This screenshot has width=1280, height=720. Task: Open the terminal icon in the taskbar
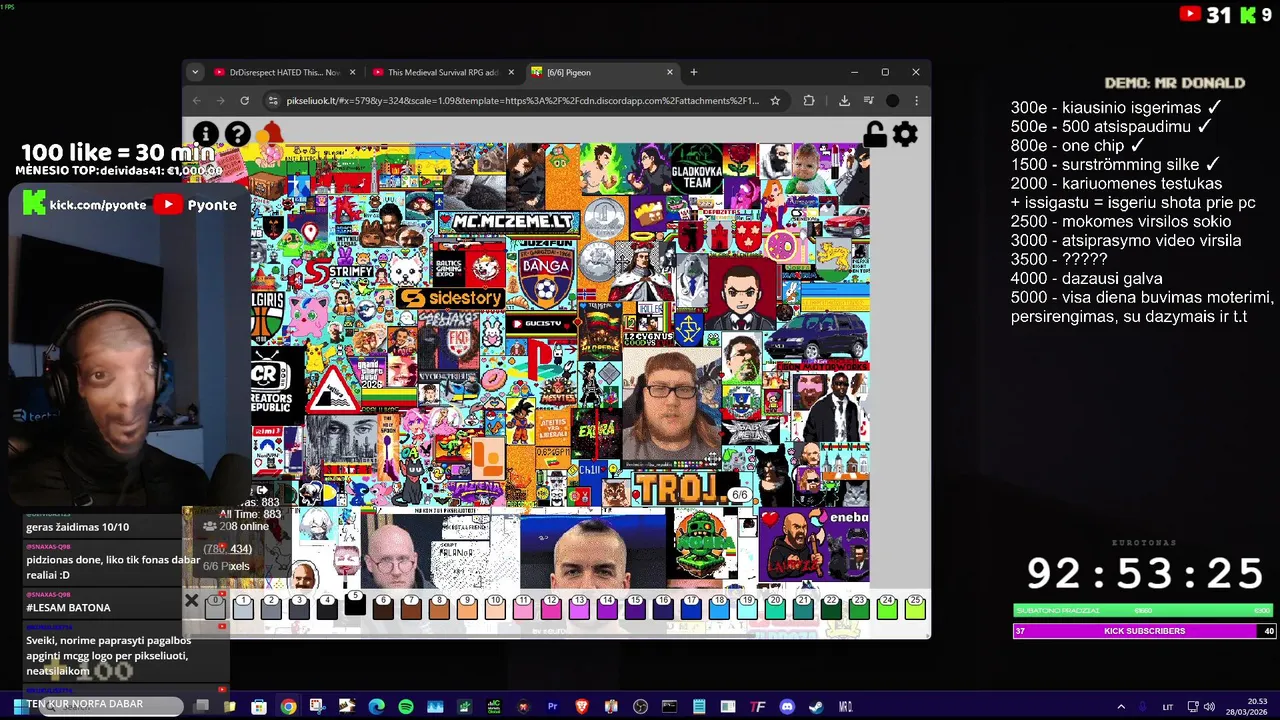(669, 707)
